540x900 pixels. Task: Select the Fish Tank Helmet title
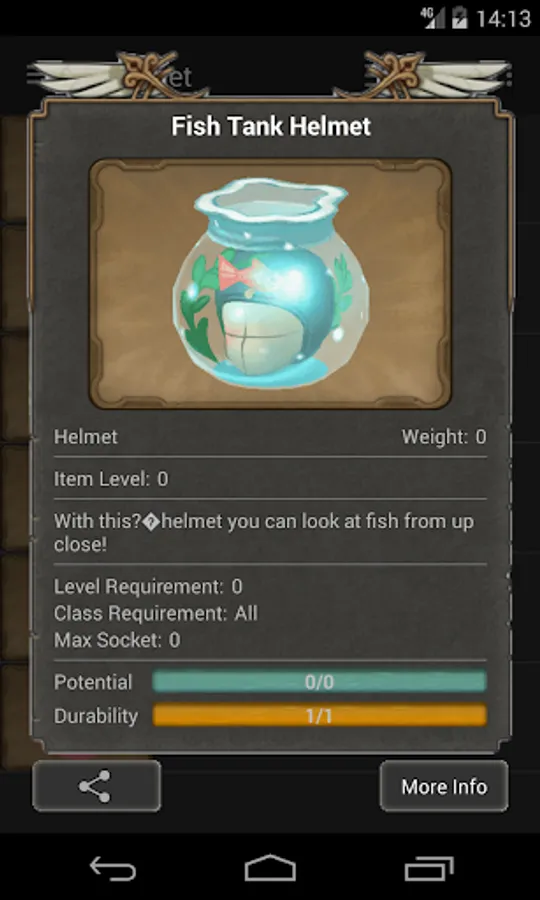tap(271, 127)
